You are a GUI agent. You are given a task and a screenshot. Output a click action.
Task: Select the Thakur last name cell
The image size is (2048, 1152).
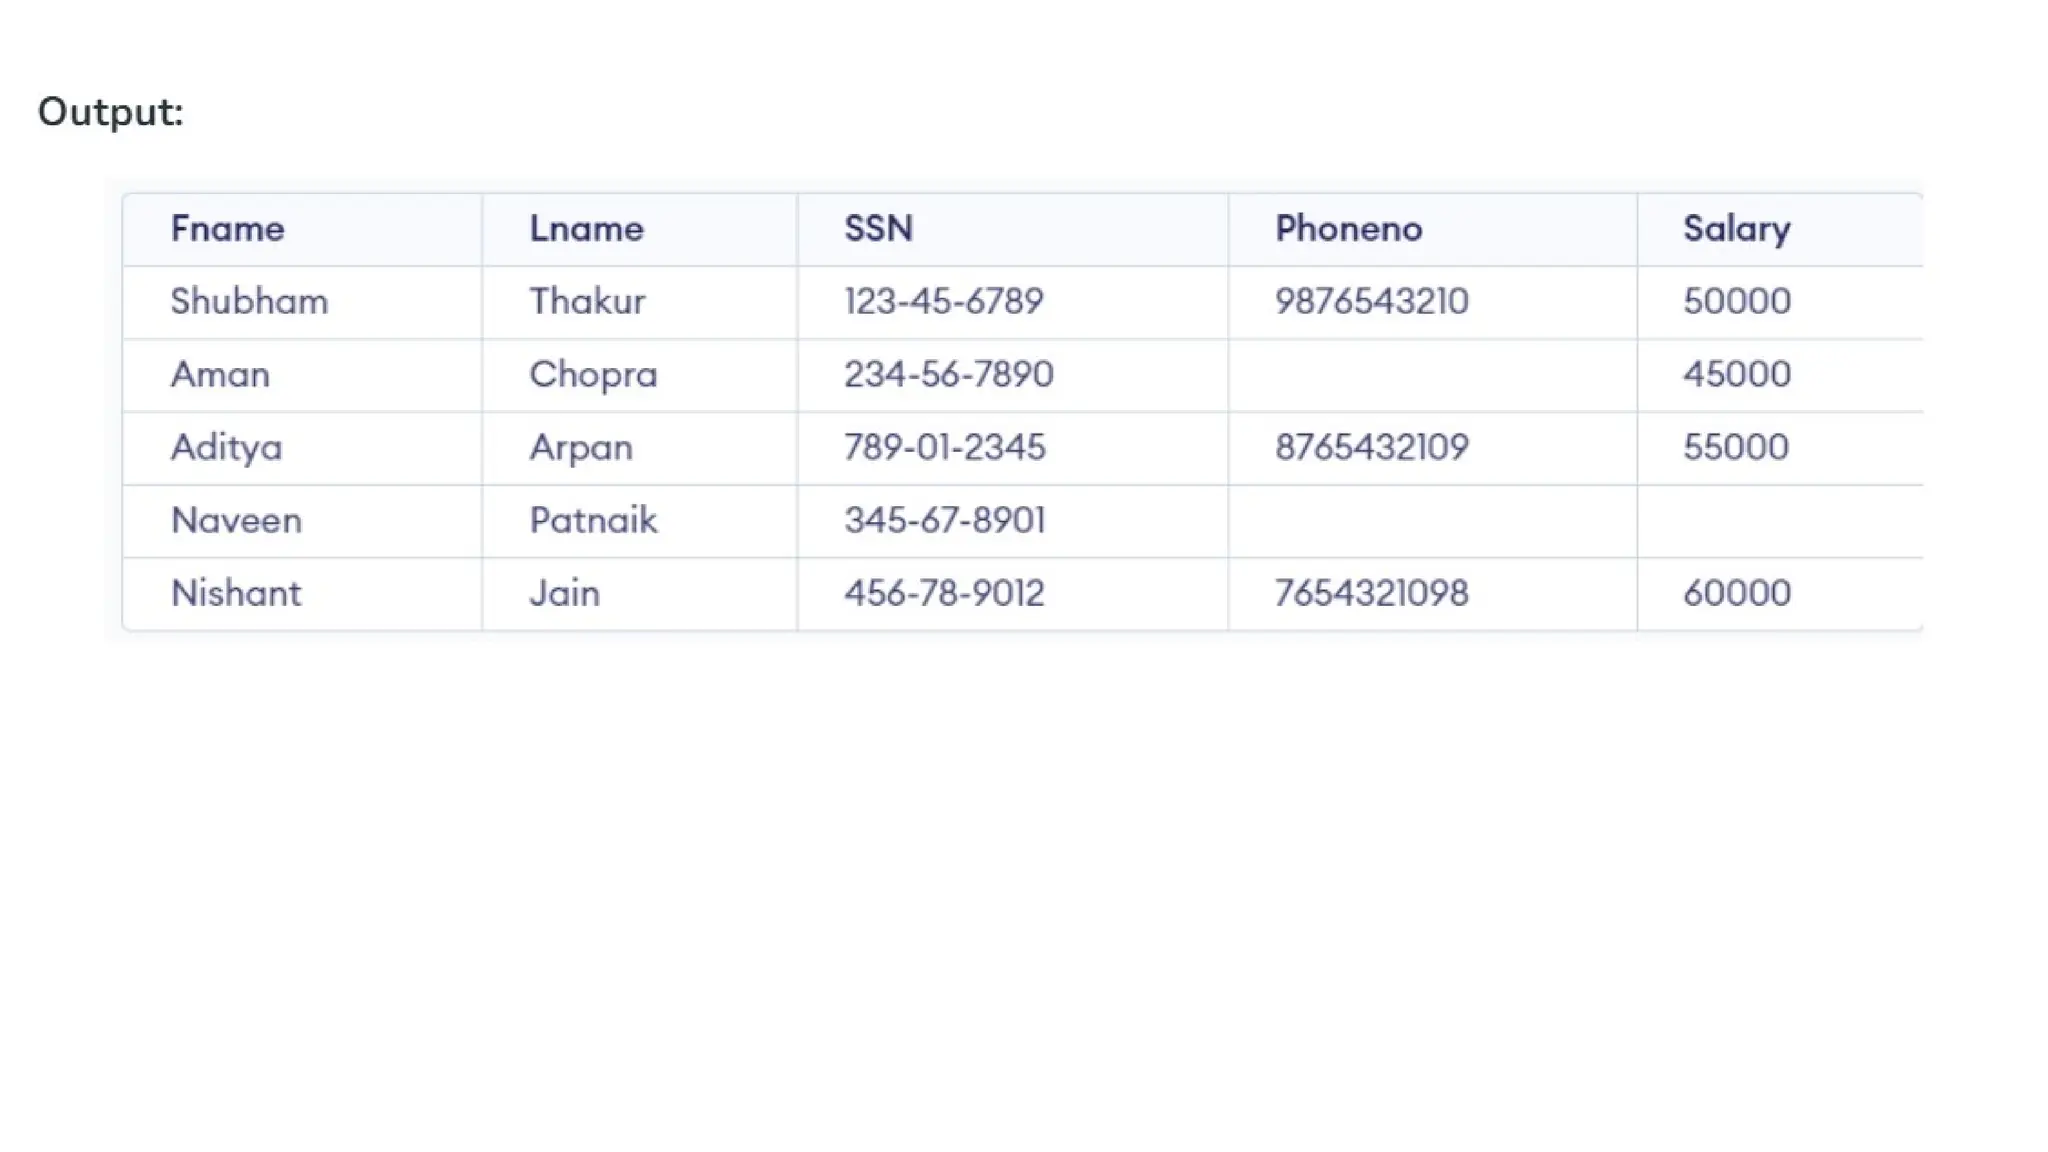(587, 301)
